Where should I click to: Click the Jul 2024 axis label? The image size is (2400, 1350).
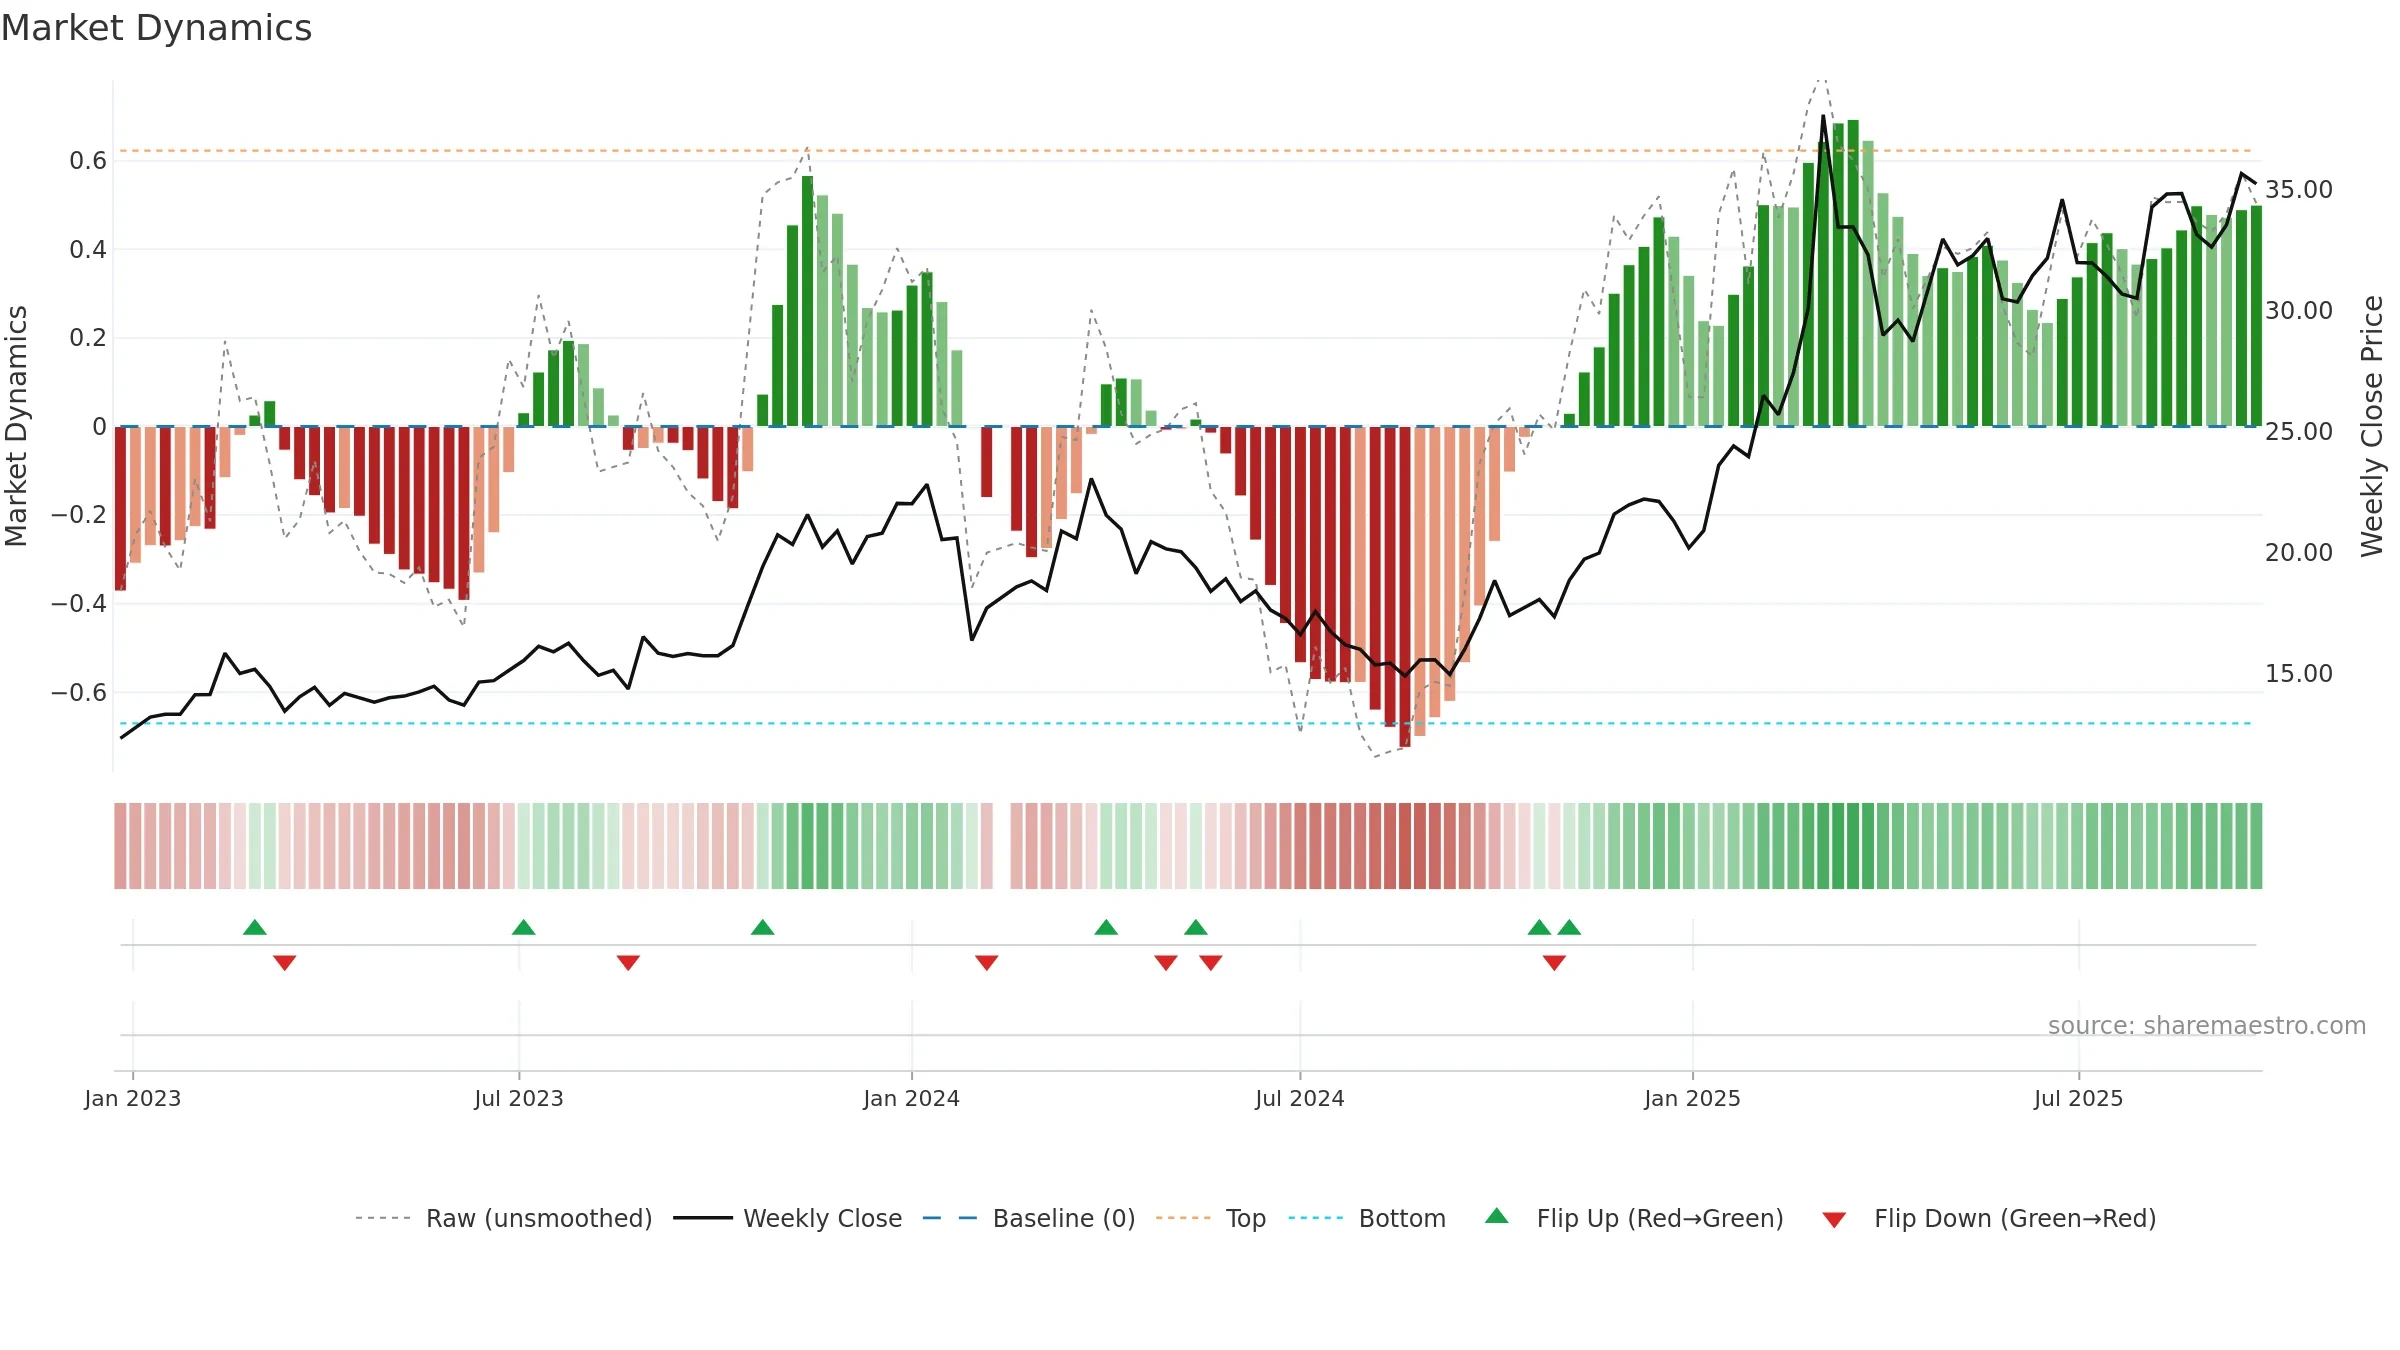click(1300, 1098)
